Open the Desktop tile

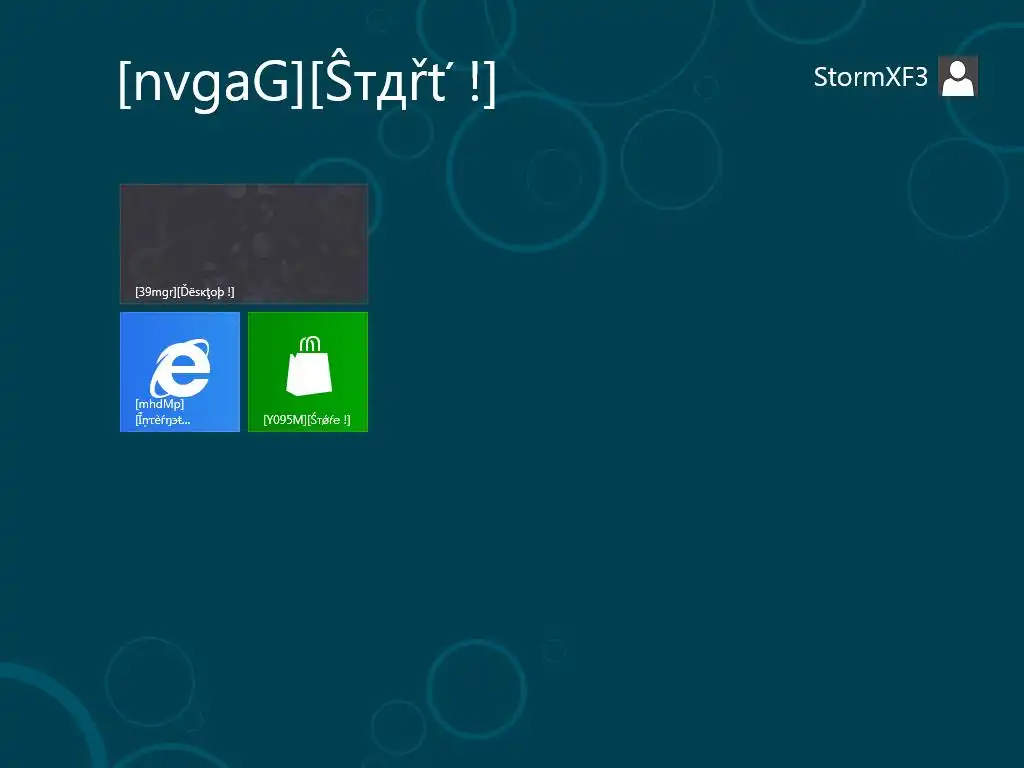point(244,244)
